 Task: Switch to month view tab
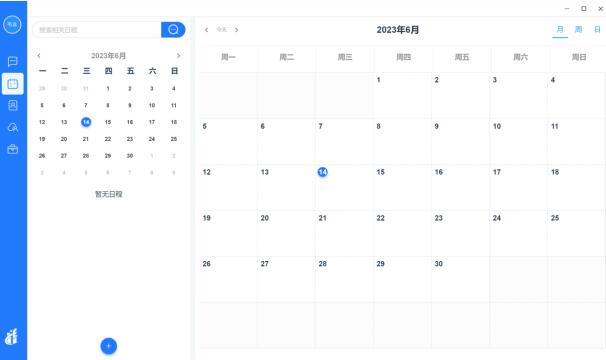click(560, 29)
